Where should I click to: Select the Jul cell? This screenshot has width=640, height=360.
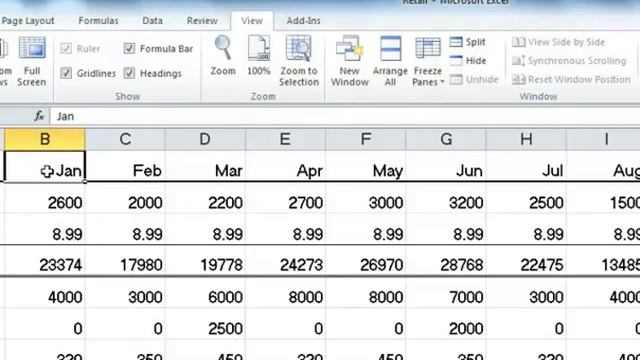click(526, 166)
